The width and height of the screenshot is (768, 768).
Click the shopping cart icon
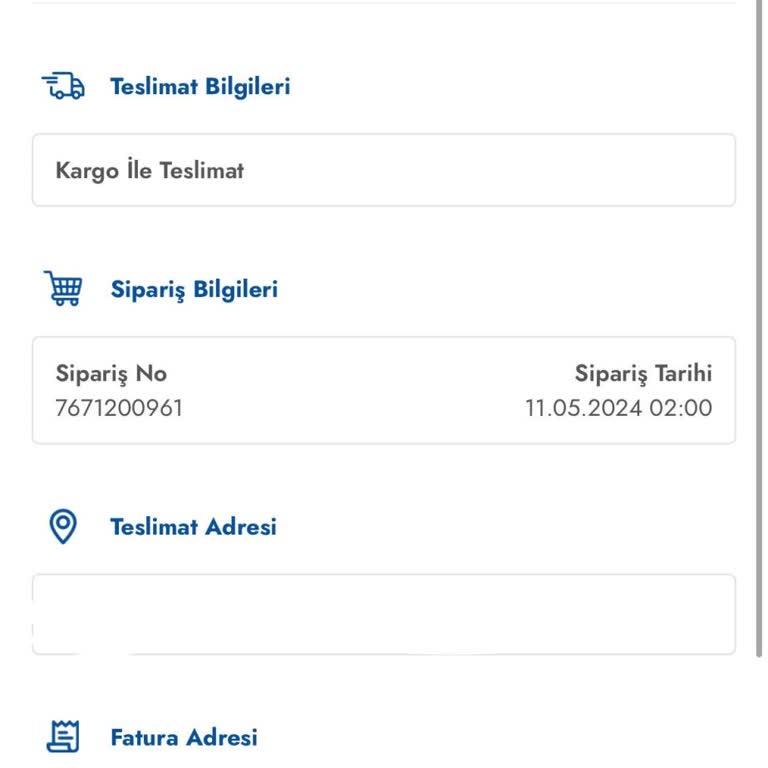pos(63,289)
